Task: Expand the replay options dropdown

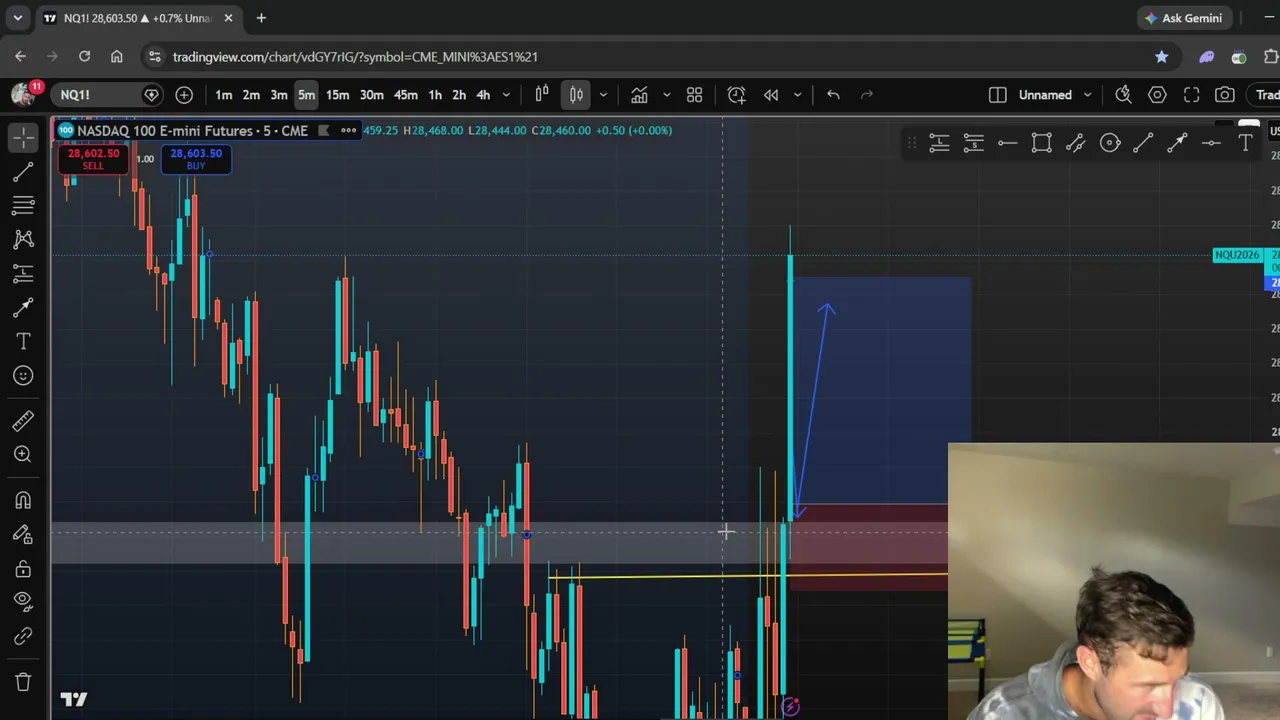Action: tap(797, 95)
